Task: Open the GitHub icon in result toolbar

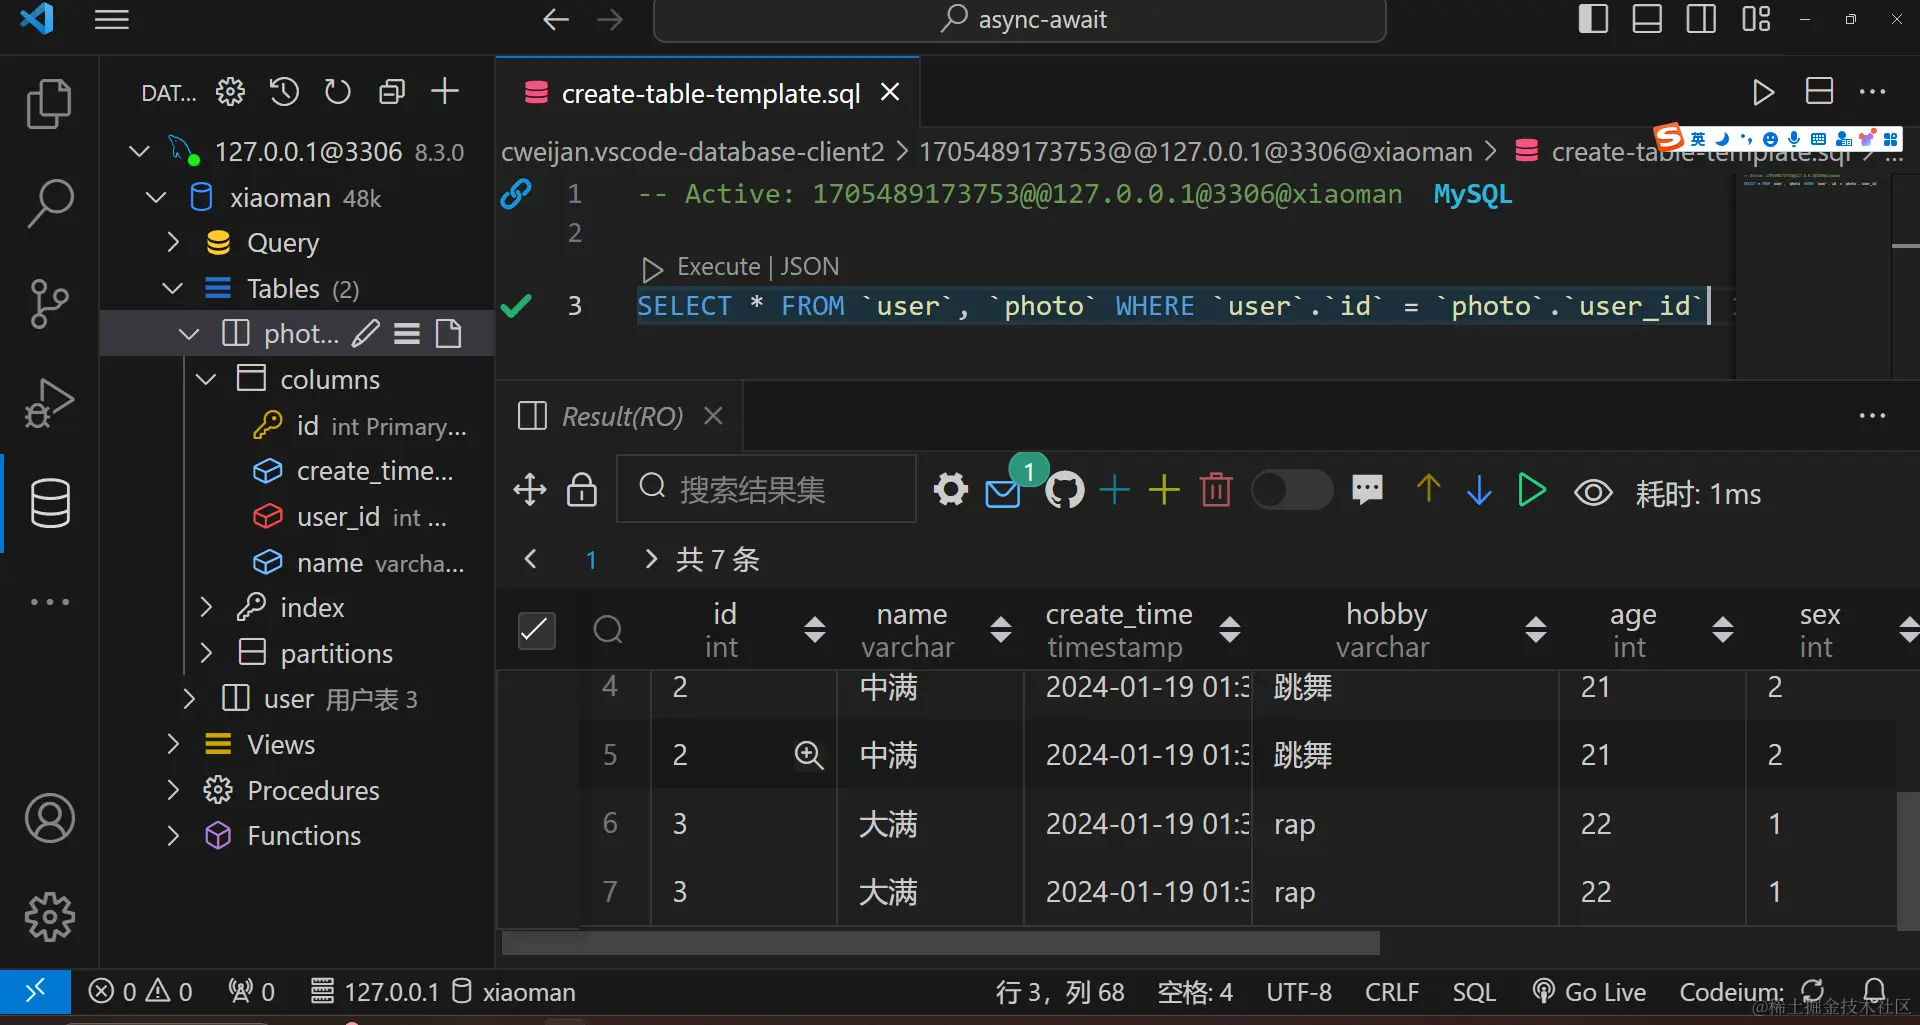Action: pos(1065,490)
